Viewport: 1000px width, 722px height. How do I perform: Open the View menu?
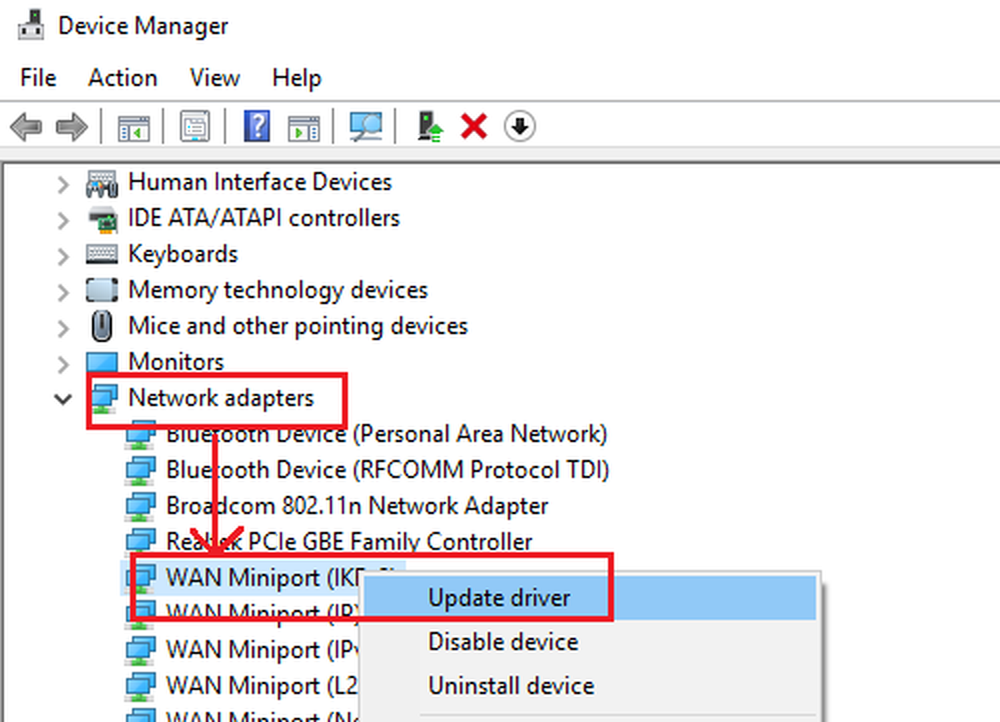pyautogui.click(x=215, y=78)
